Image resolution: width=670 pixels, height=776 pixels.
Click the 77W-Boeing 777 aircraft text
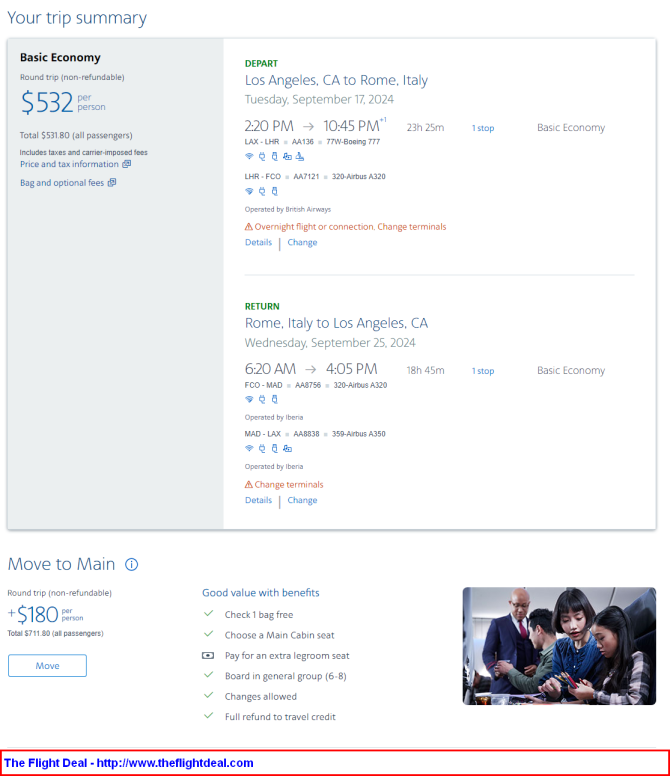pos(353,142)
